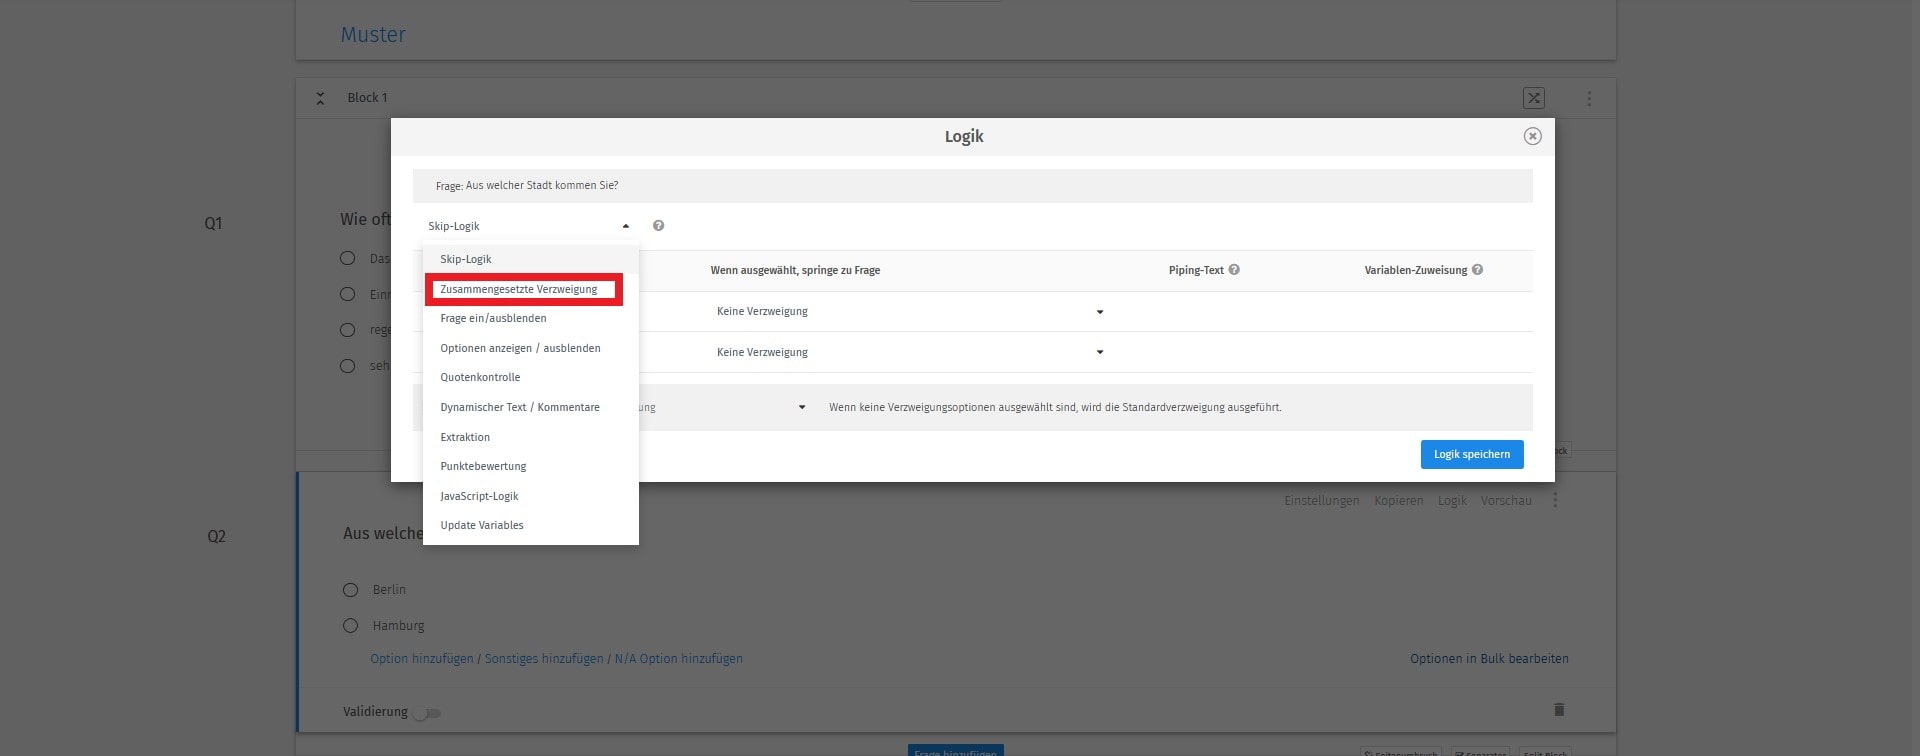Choose Frage ein/ausblenden option
1920x756 pixels.
coord(530,318)
